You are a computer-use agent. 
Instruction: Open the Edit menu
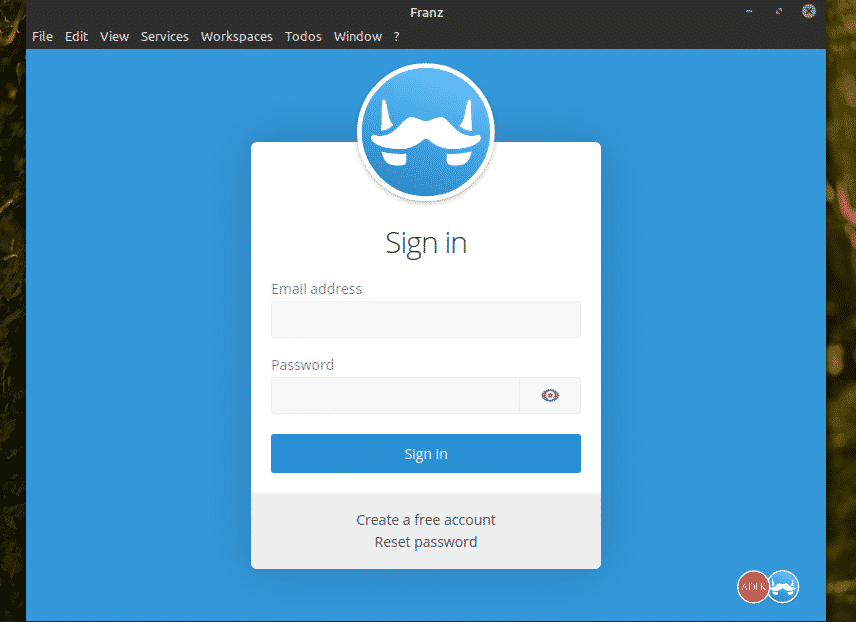[76, 37]
